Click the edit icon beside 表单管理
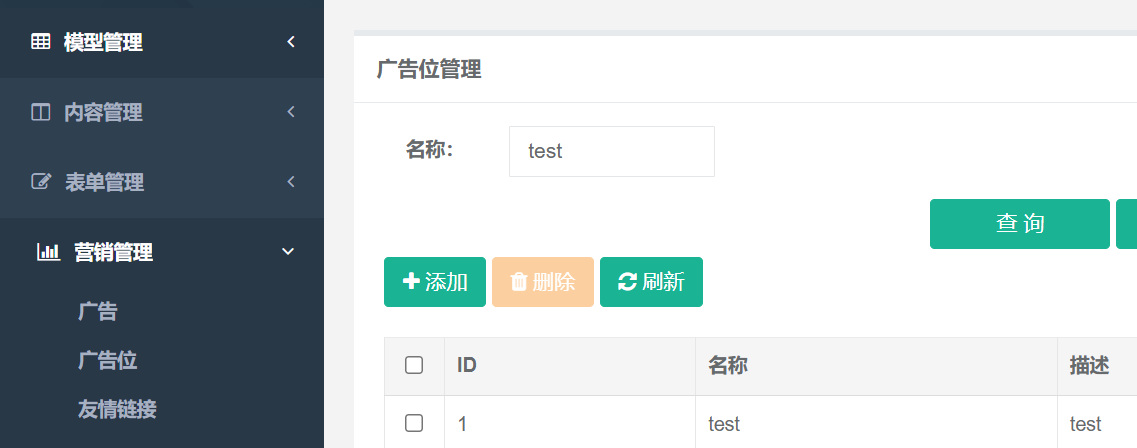1137x448 pixels. pos(41,181)
